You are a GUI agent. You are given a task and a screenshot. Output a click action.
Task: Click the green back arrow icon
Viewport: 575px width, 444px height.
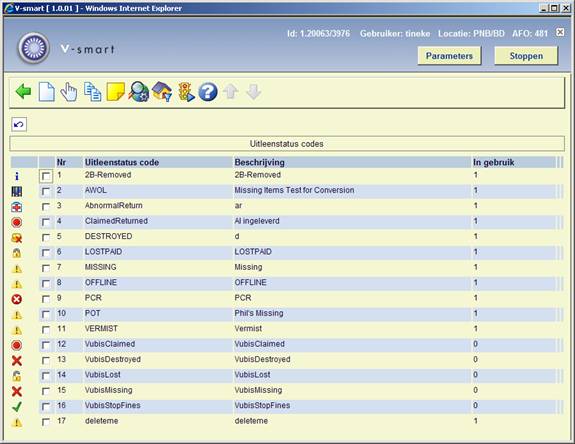tap(23, 92)
